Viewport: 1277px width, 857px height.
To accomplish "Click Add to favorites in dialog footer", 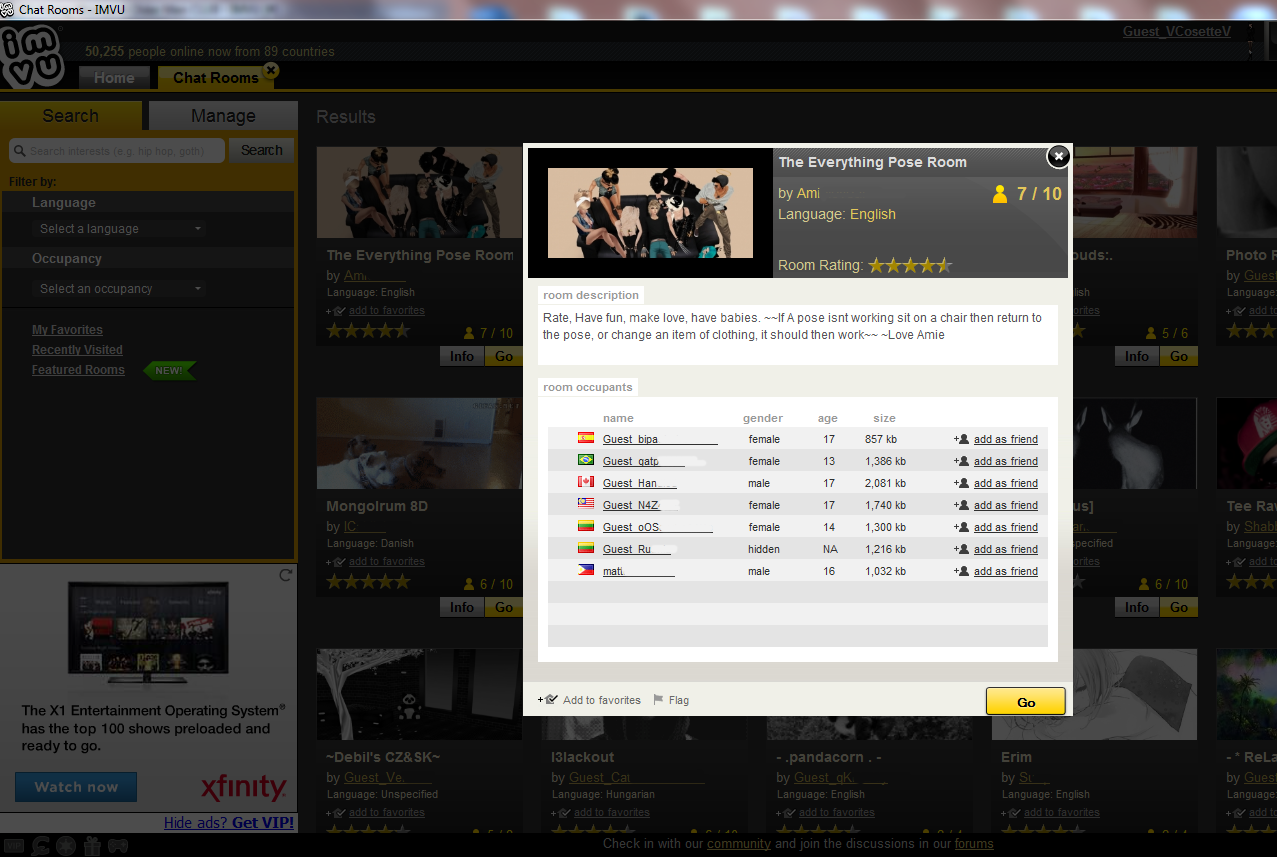I will (601, 700).
